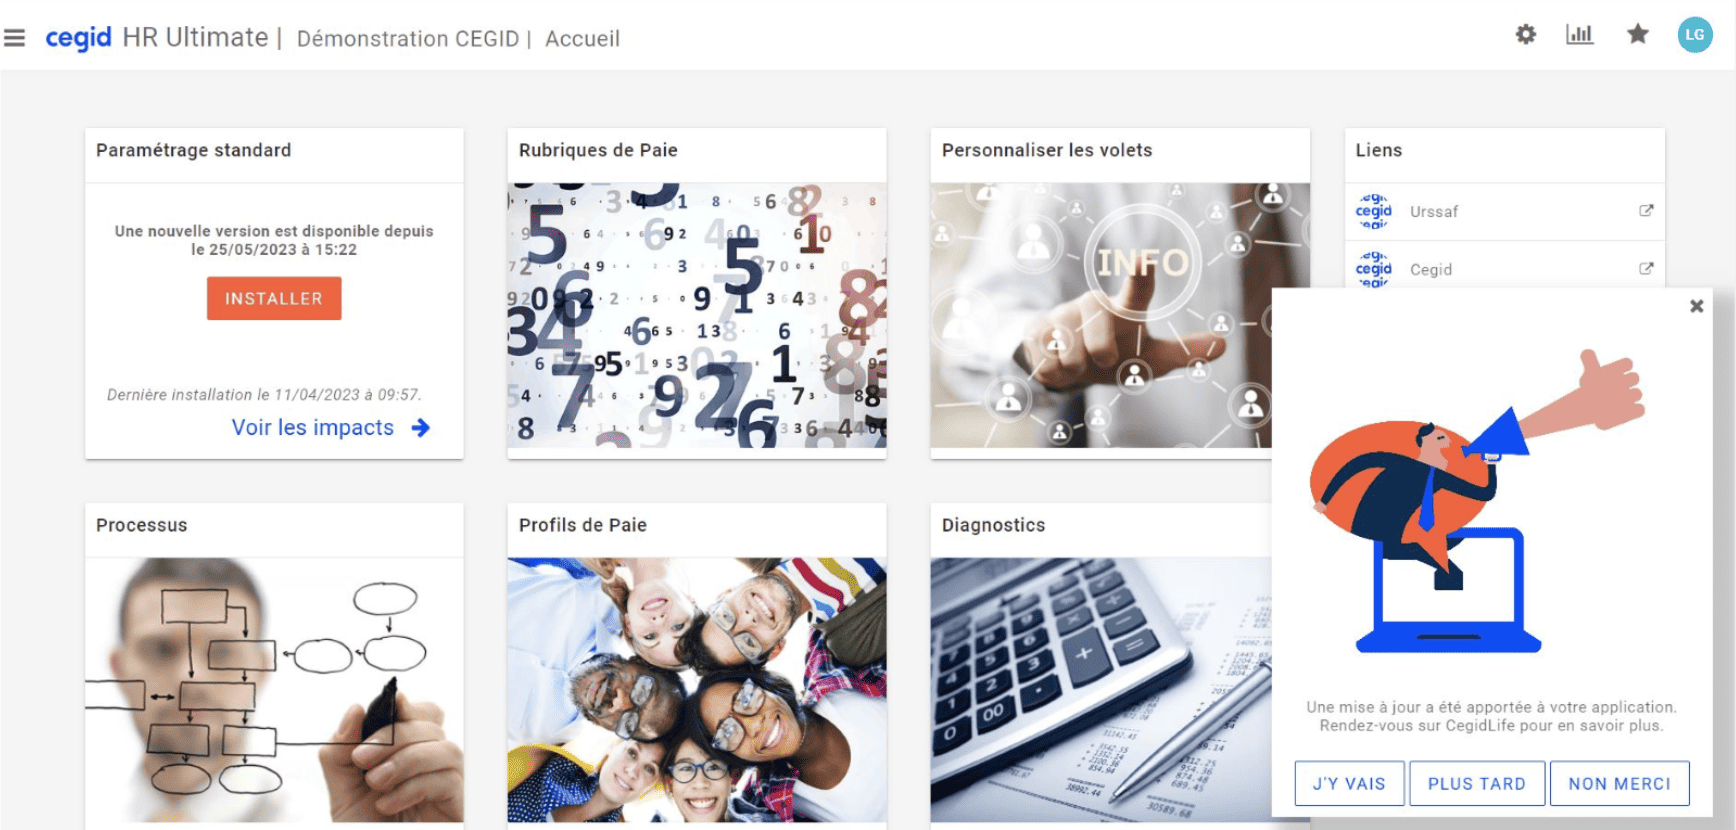Image resolution: width=1736 pixels, height=830 pixels.
Task: Open the Rubriques de Paie tile image
Action: 697,315
